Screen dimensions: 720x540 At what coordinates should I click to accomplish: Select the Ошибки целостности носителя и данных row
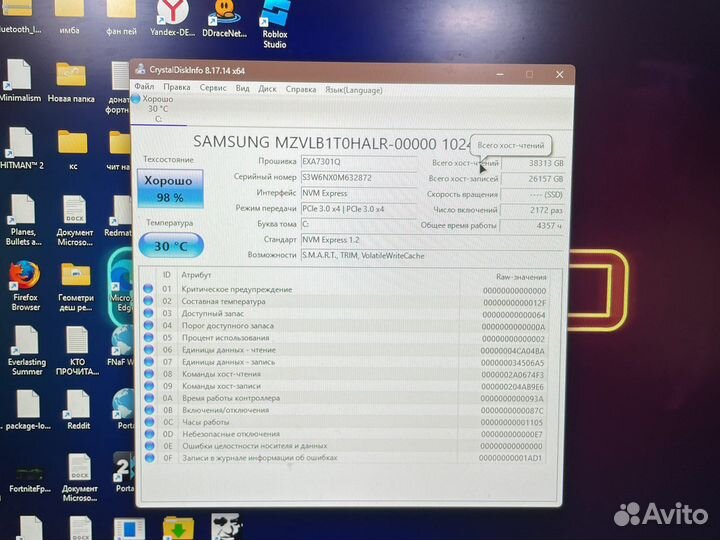[344, 446]
